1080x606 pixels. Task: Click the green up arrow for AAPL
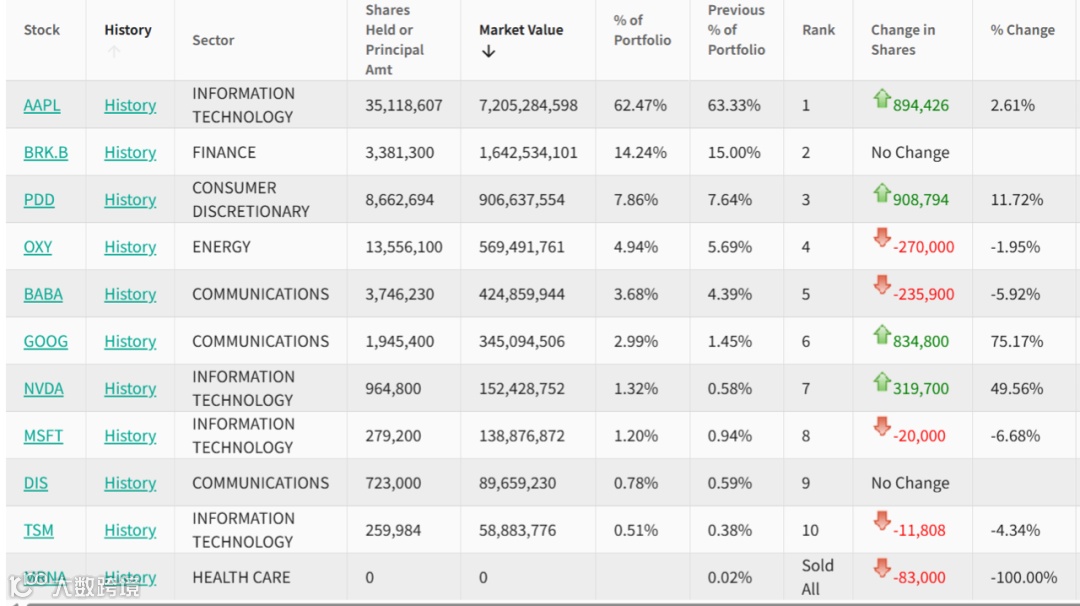tap(881, 98)
